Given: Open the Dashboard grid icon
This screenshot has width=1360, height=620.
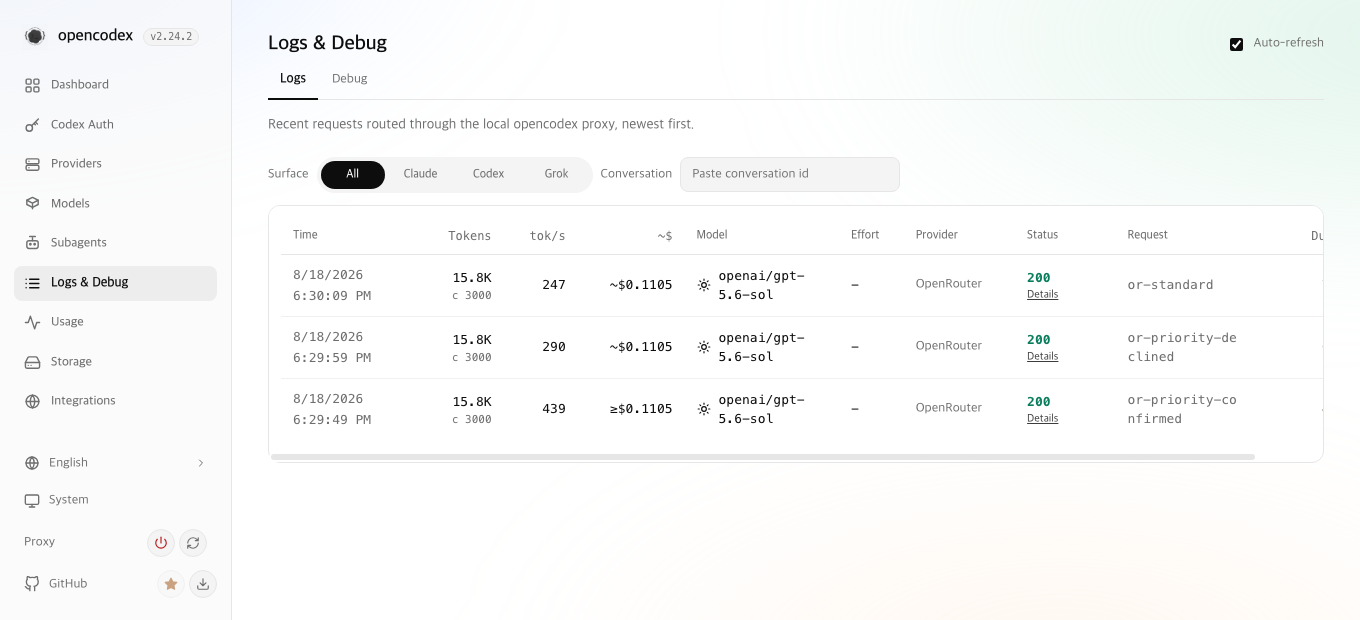Looking at the screenshot, I should (32, 85).
